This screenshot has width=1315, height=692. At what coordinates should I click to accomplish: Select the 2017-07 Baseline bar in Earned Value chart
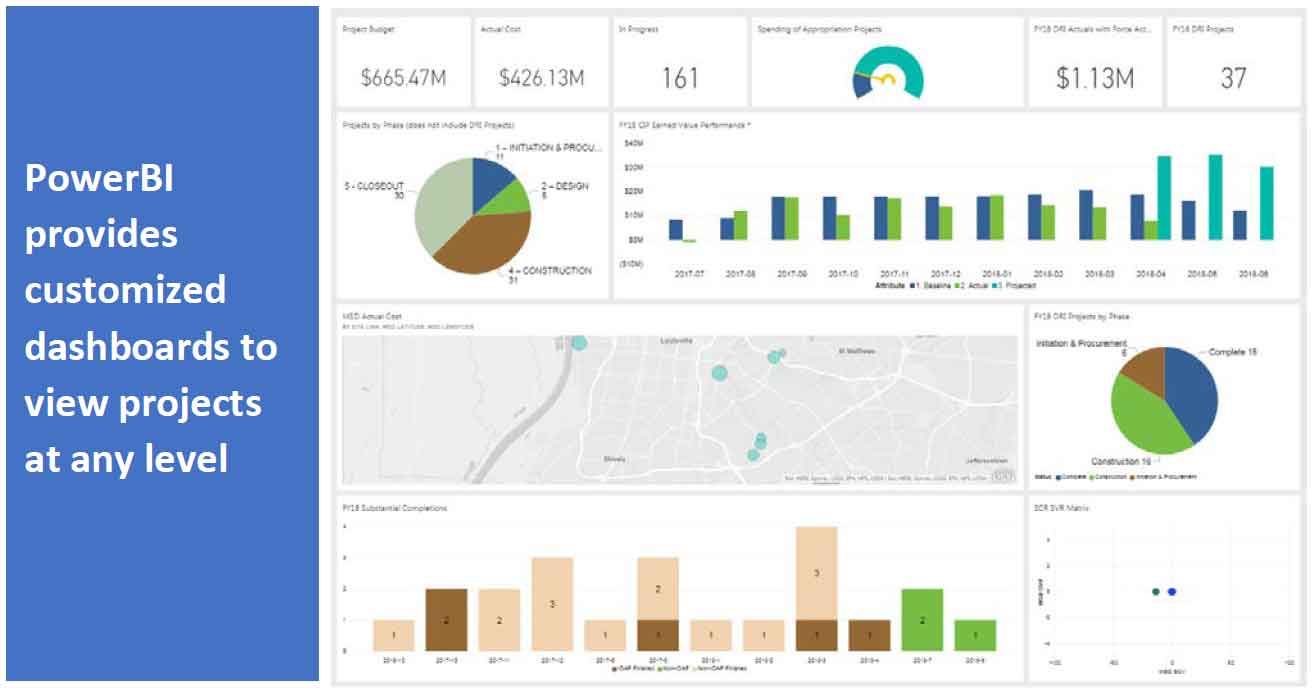(676, 230)
